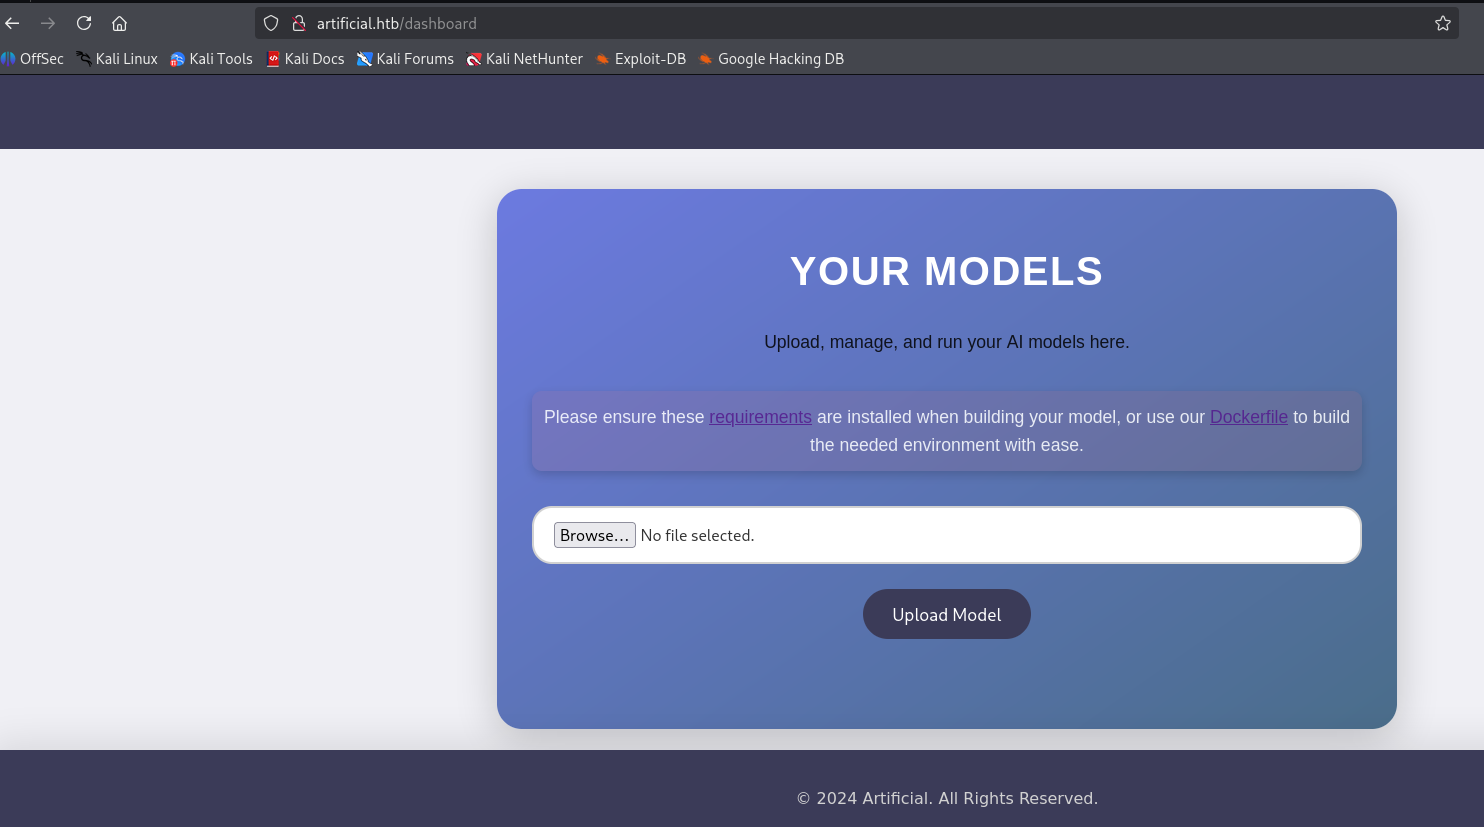Click the insecure connection padlock icon

tap(298, 23)
